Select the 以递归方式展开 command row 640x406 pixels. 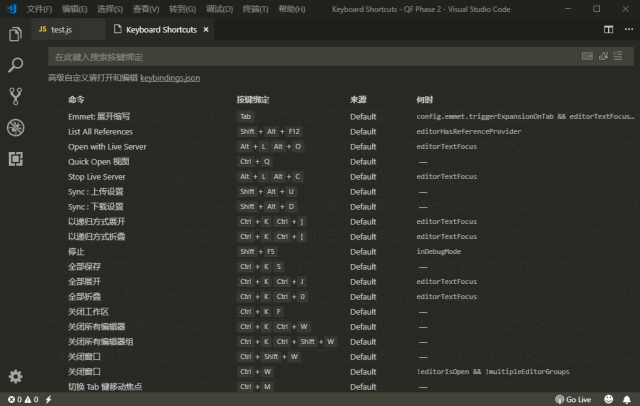342,222
